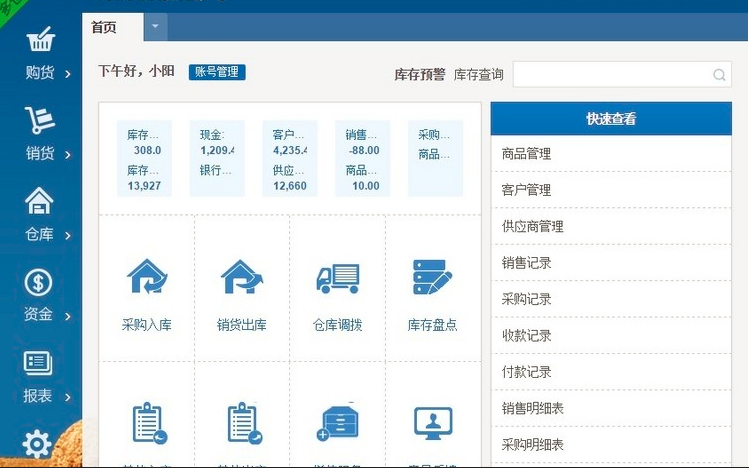
Task: Click the 库存查询 search input field
Action: (610, 74)
